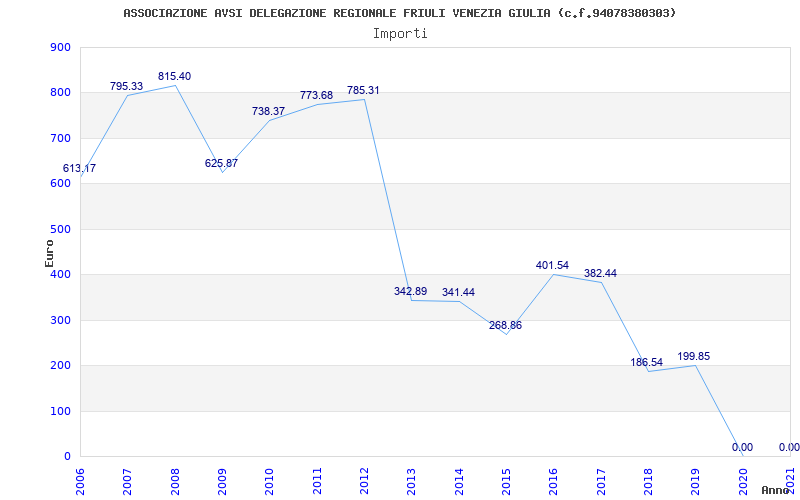Click the 2009 year label

[222, 480]
